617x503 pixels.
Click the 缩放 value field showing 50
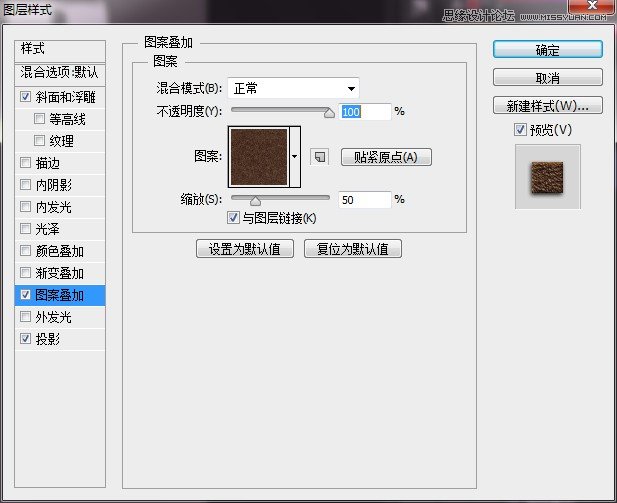[365, 200]
